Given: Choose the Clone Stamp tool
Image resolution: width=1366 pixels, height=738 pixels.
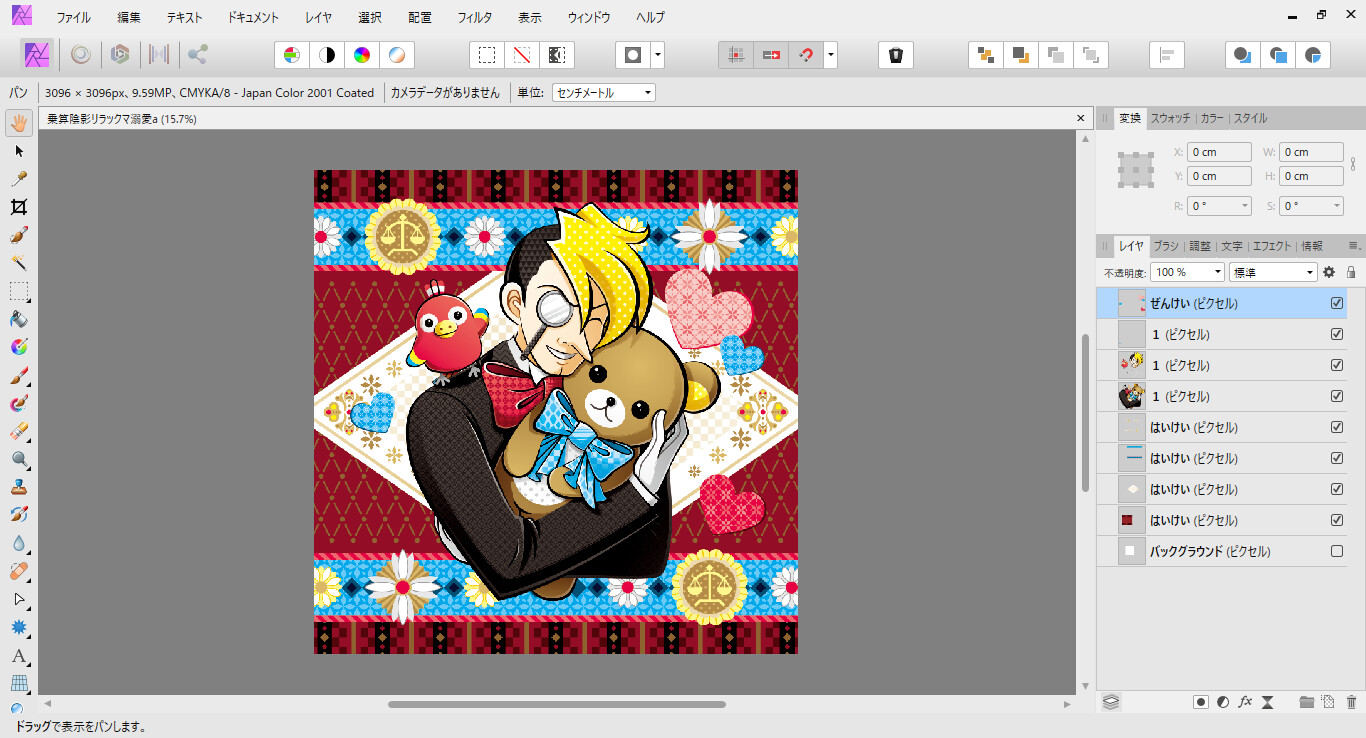Looking at the screenshot, I should [19, 488].
